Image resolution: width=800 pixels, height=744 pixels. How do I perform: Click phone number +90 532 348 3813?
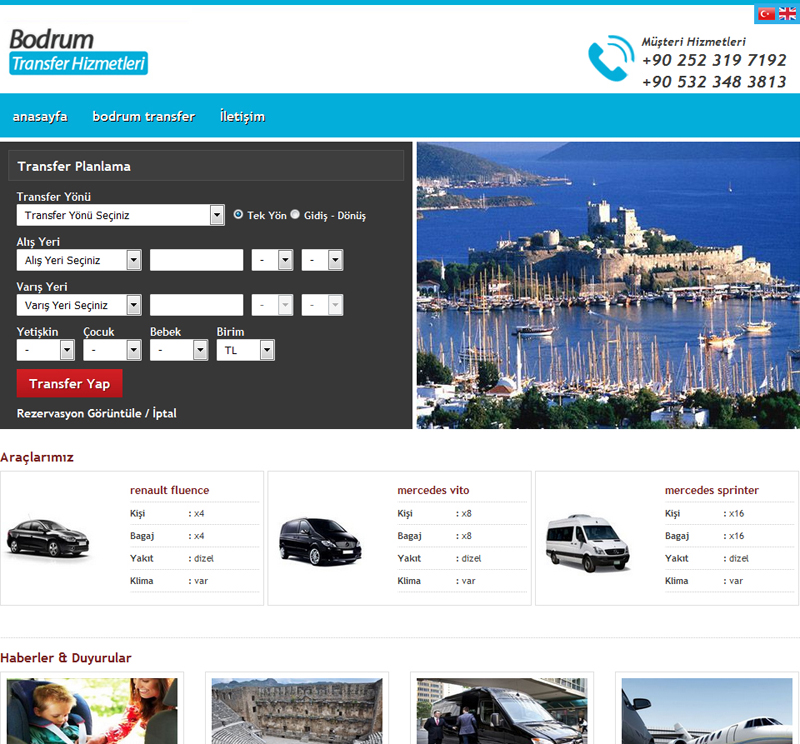[x=714, y=82]
